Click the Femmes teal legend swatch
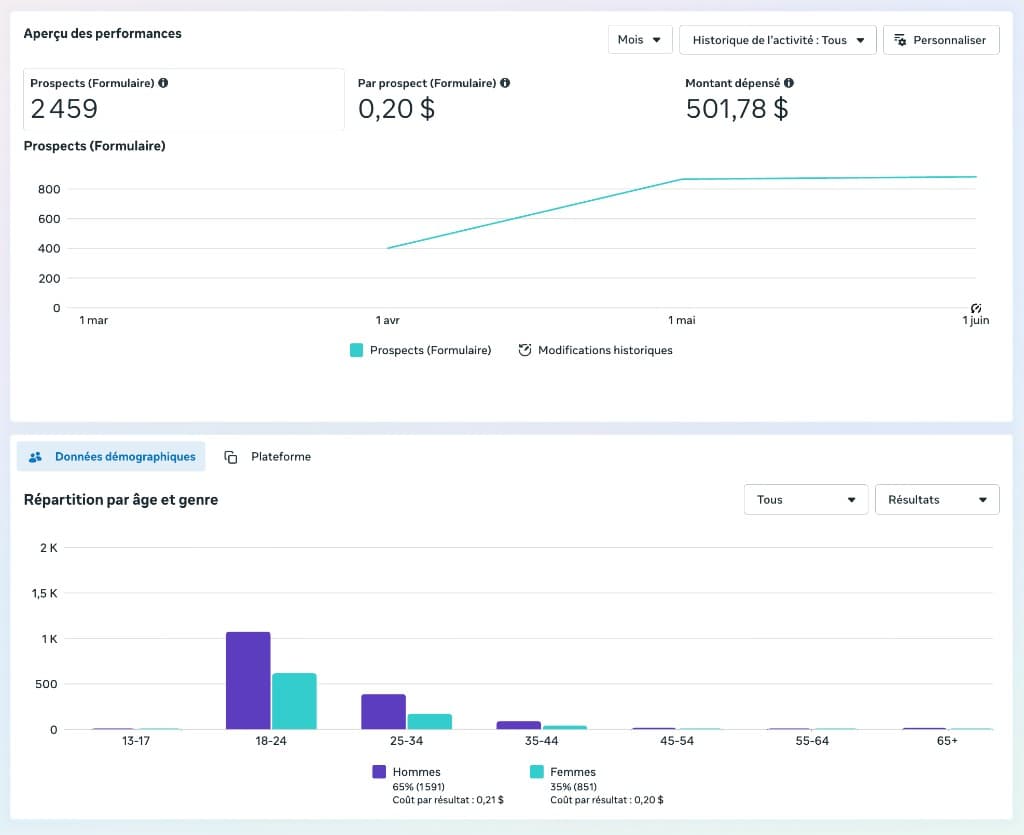1024x835 pixels. 537,772
